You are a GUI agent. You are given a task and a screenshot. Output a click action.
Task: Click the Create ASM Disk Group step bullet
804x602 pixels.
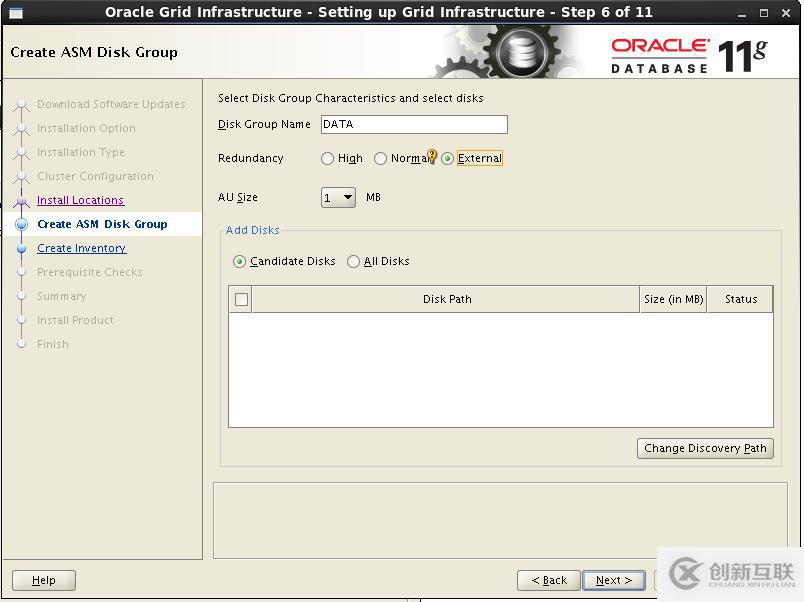pos(22,224)
